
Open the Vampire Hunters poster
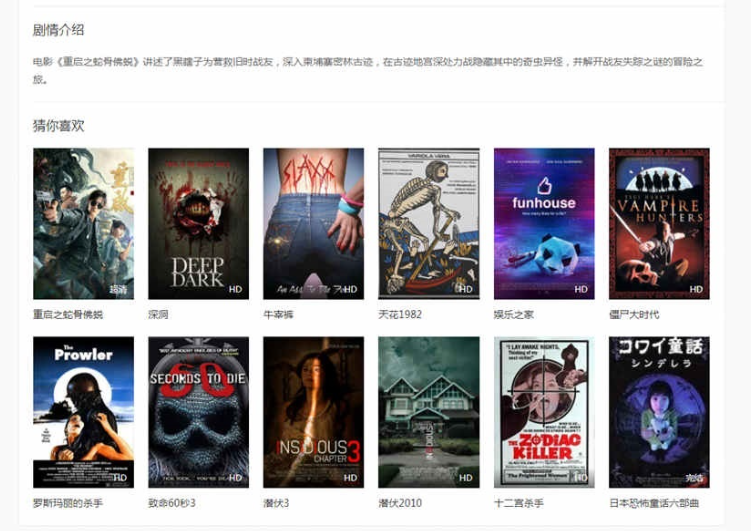[659, 223]
